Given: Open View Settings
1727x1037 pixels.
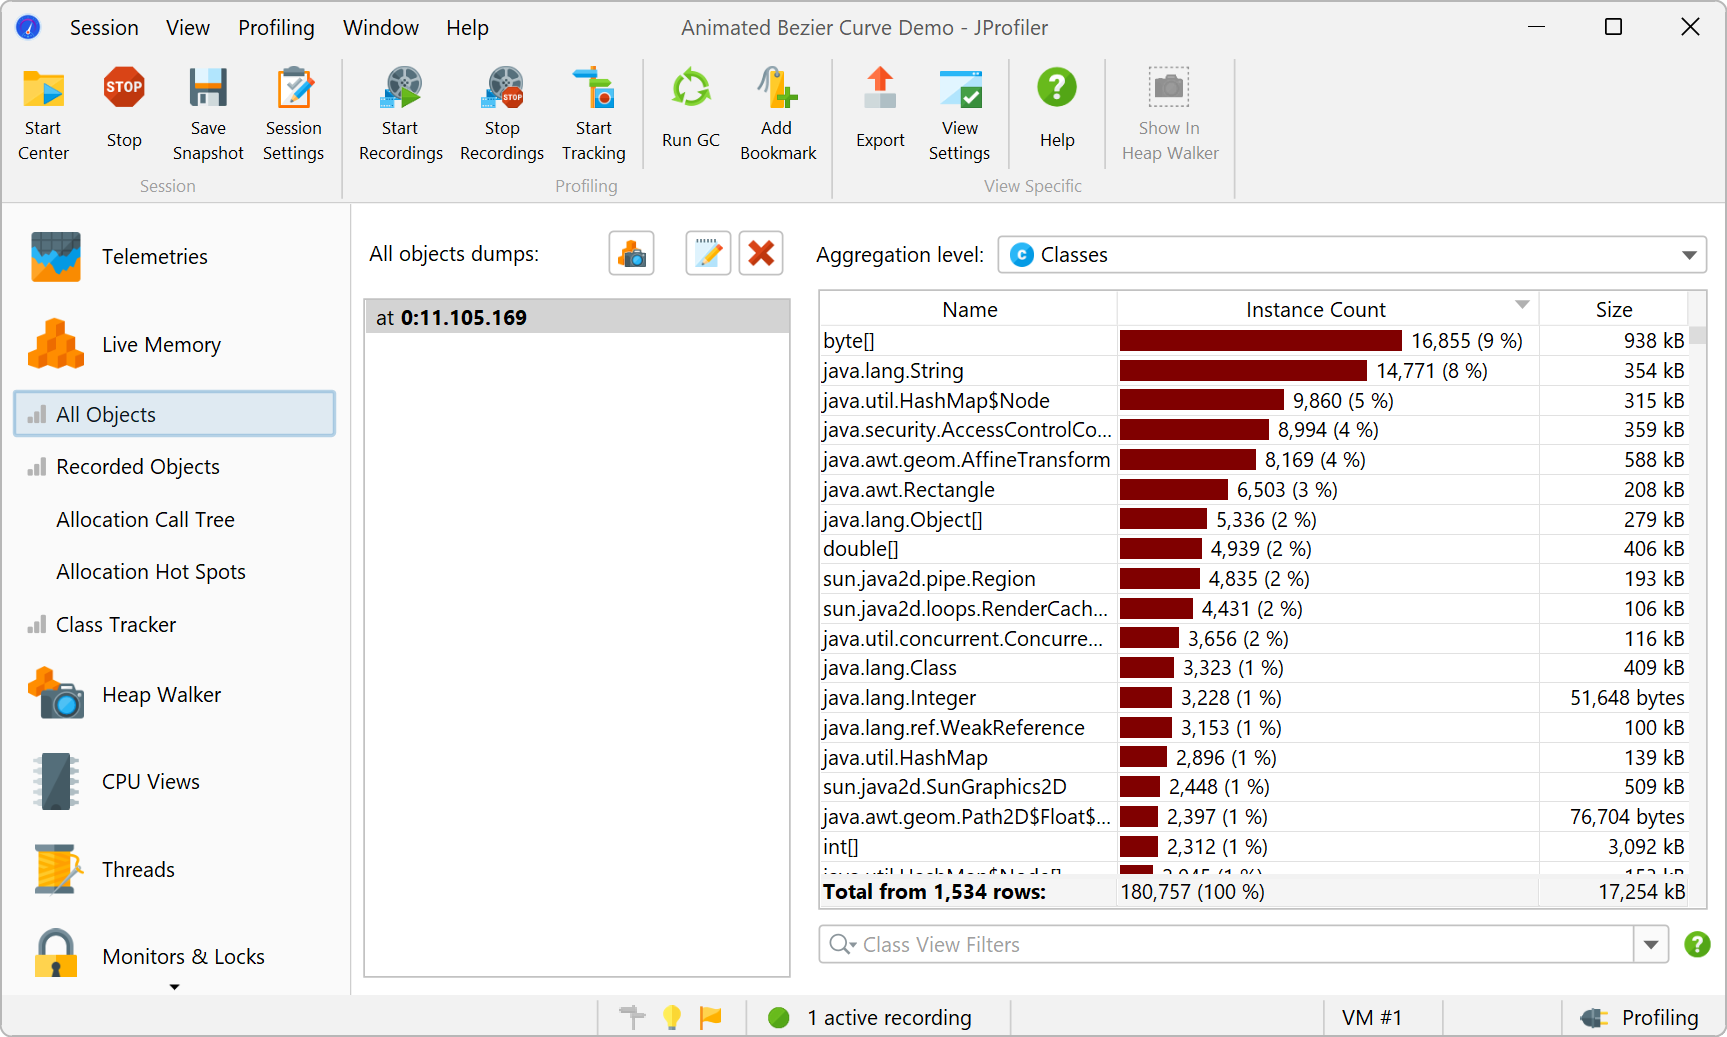Looking at the screenshot, I should click(959, 113).
